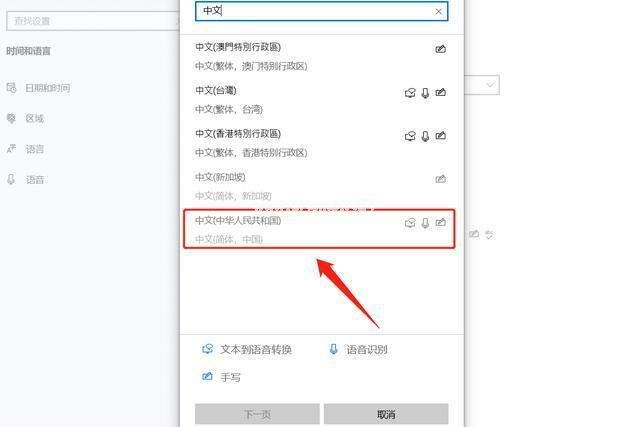Click handwriting icon for 中文(新加坡)

(x=440, y=179)
